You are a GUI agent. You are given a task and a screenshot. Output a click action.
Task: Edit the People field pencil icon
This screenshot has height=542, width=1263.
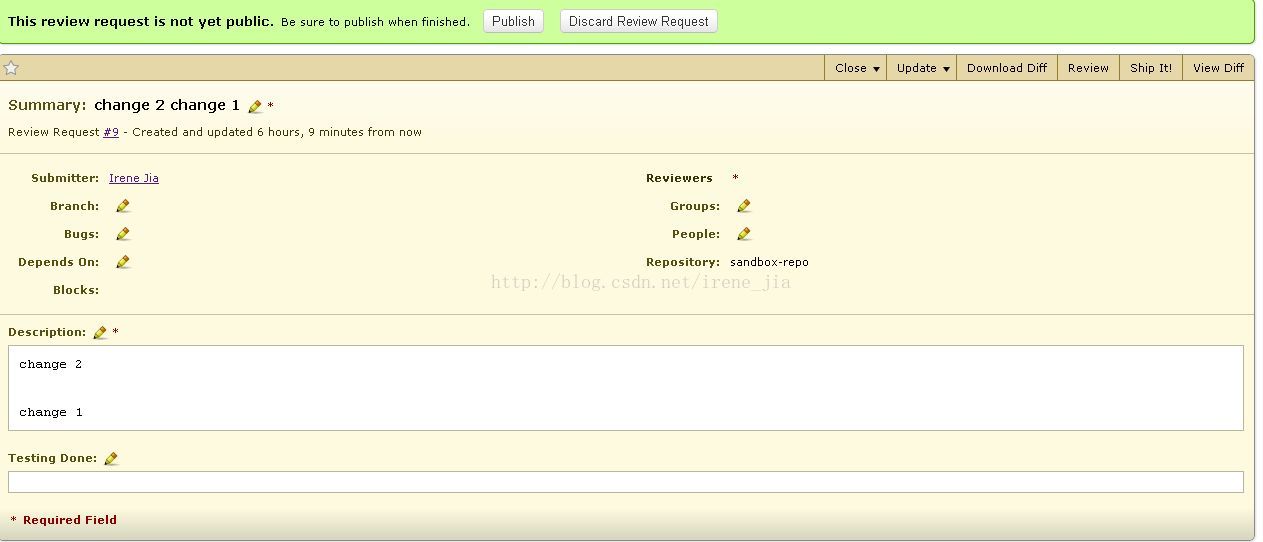(x=743, y=234)
